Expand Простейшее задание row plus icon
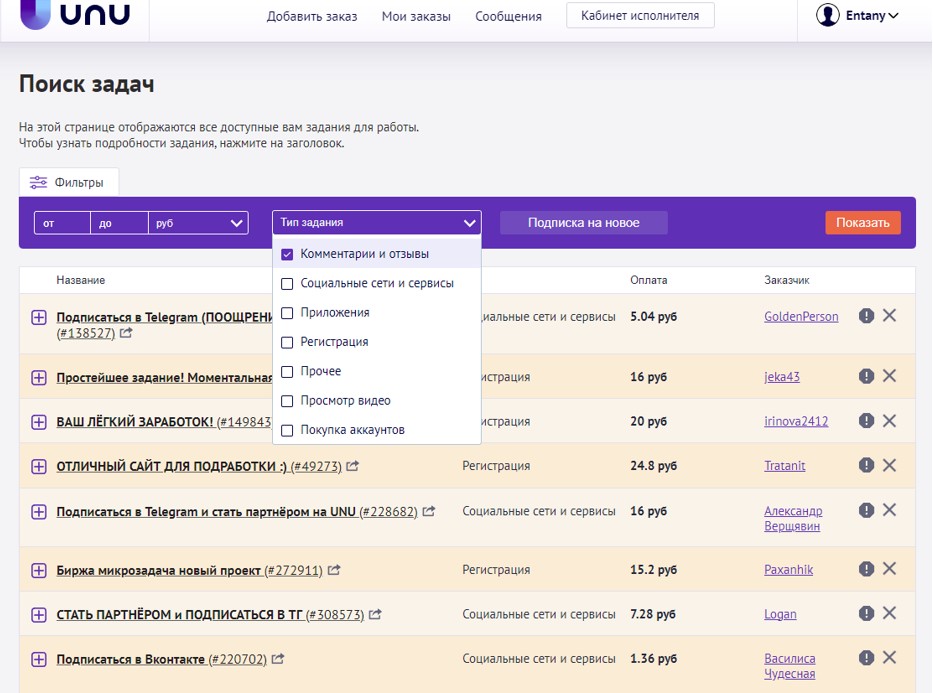The width and height of the screenshot is (933, 693). 39,377
